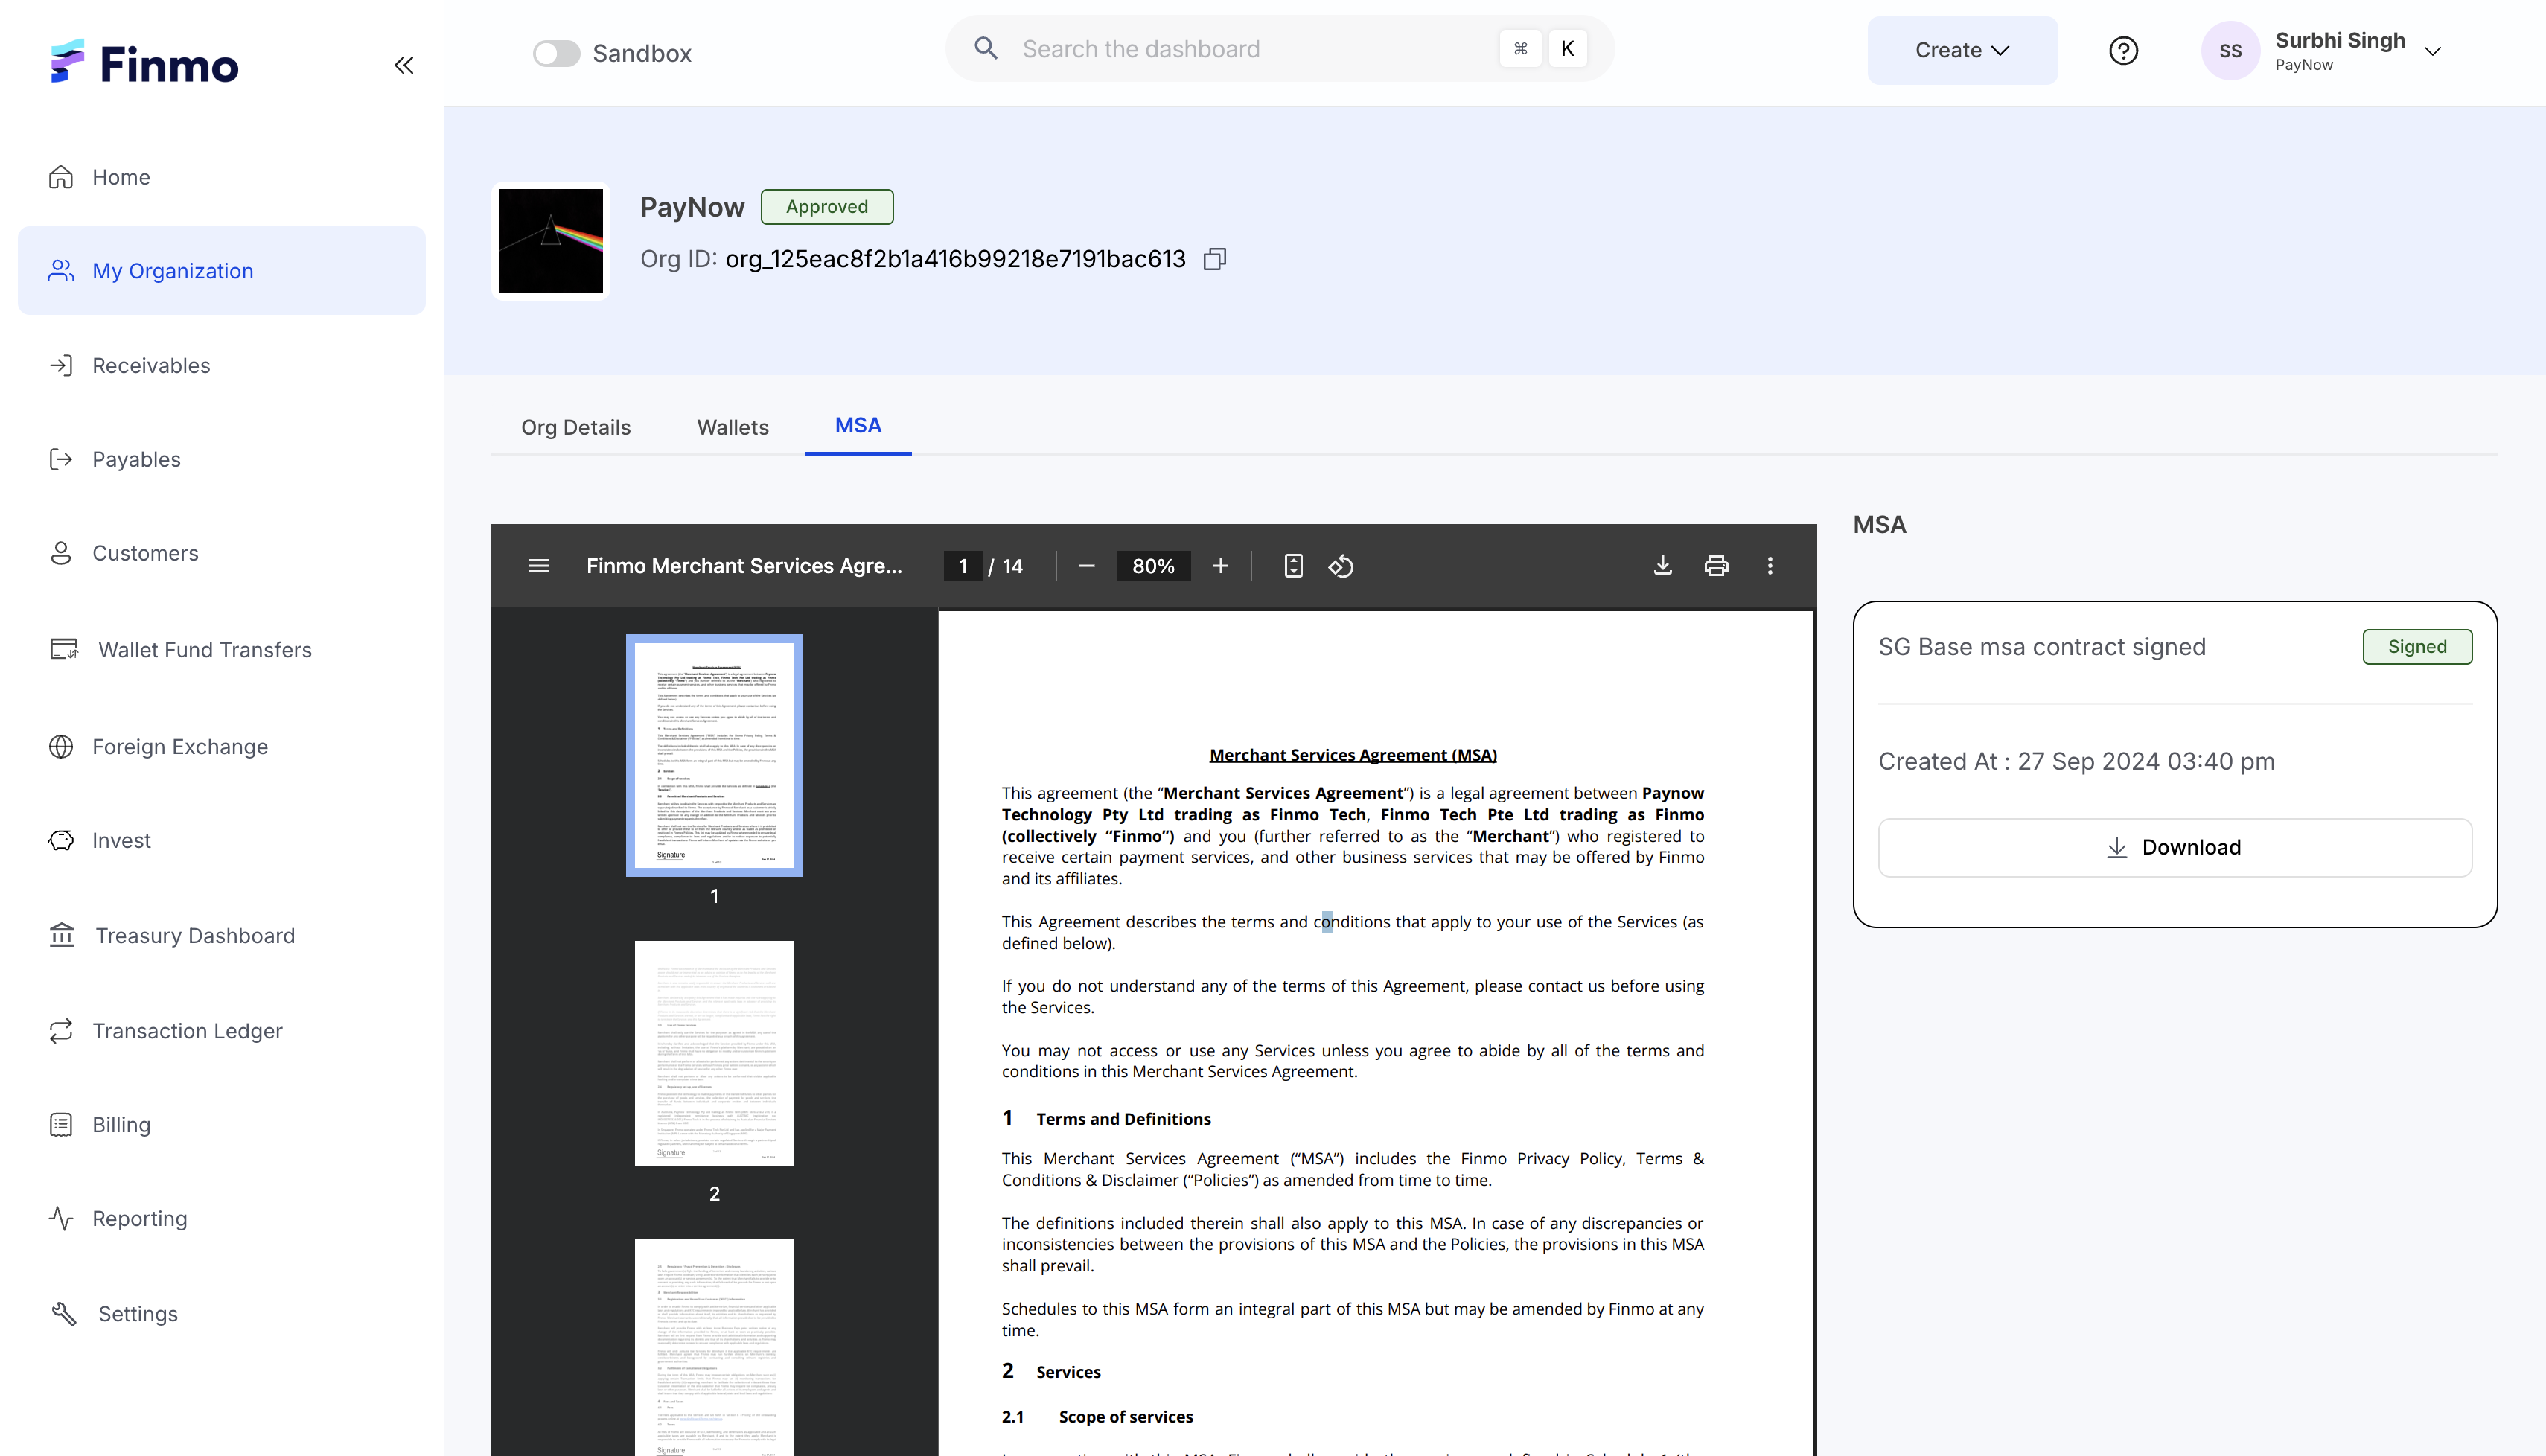The height and width of the screenshot is (1456, 2546).
Task: Toggle the Sandbox switch
Action: (x=556, y=53)
